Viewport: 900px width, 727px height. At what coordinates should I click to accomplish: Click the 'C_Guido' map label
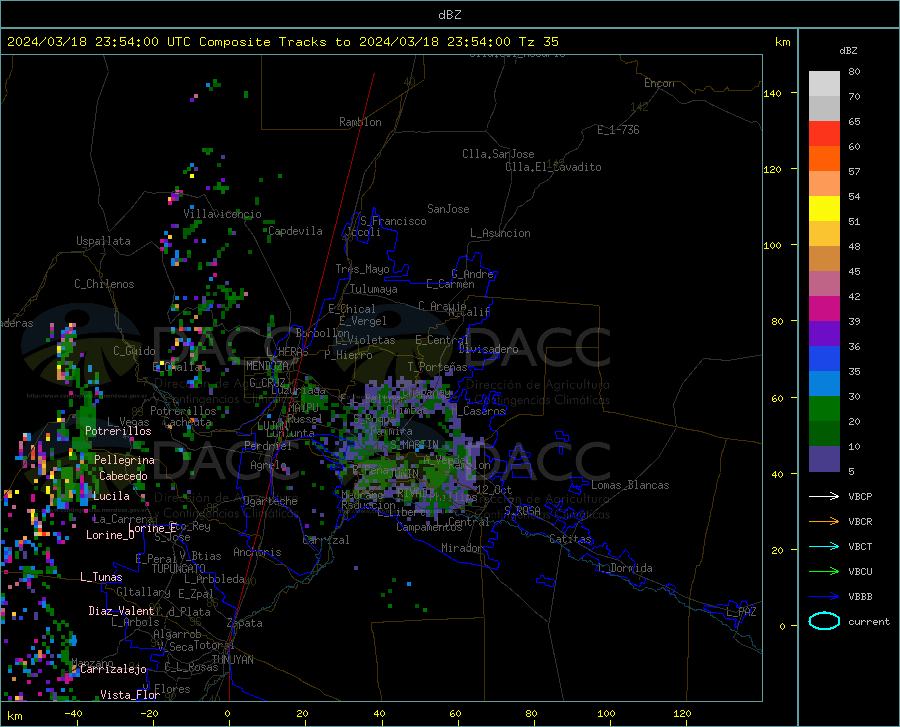click(134, 351)
